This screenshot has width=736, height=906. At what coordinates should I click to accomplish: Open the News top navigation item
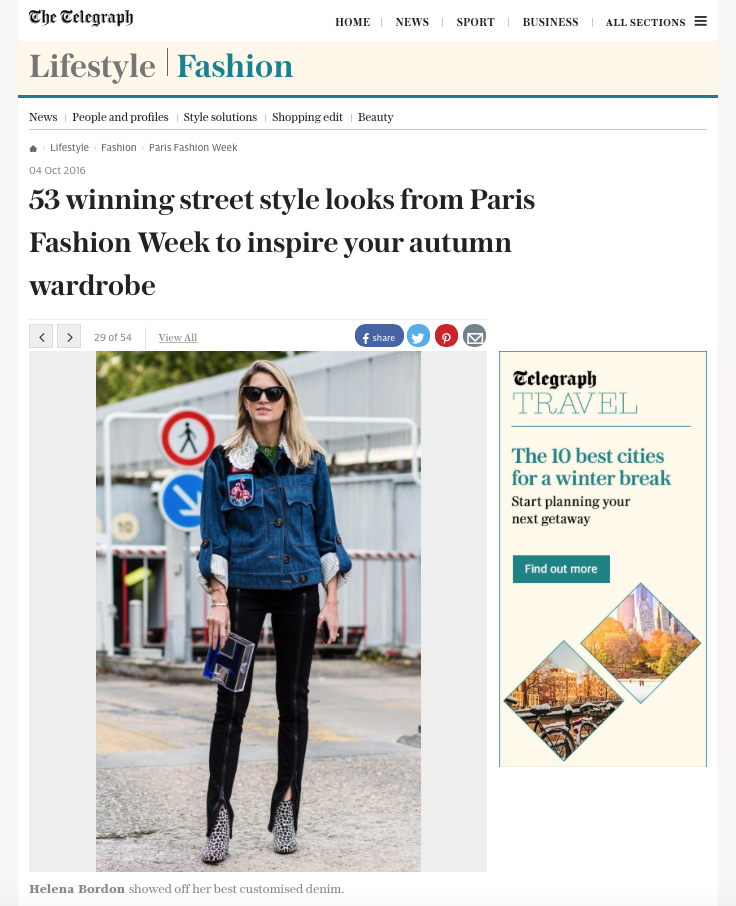click(412, 22)
